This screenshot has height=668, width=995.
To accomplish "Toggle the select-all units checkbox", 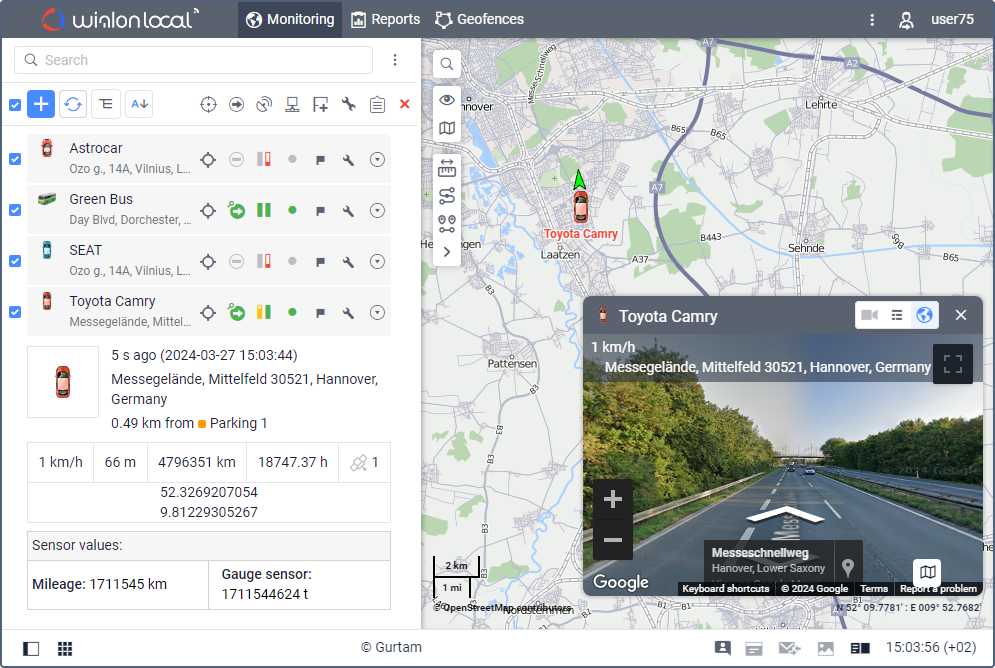I will point(15,105).
